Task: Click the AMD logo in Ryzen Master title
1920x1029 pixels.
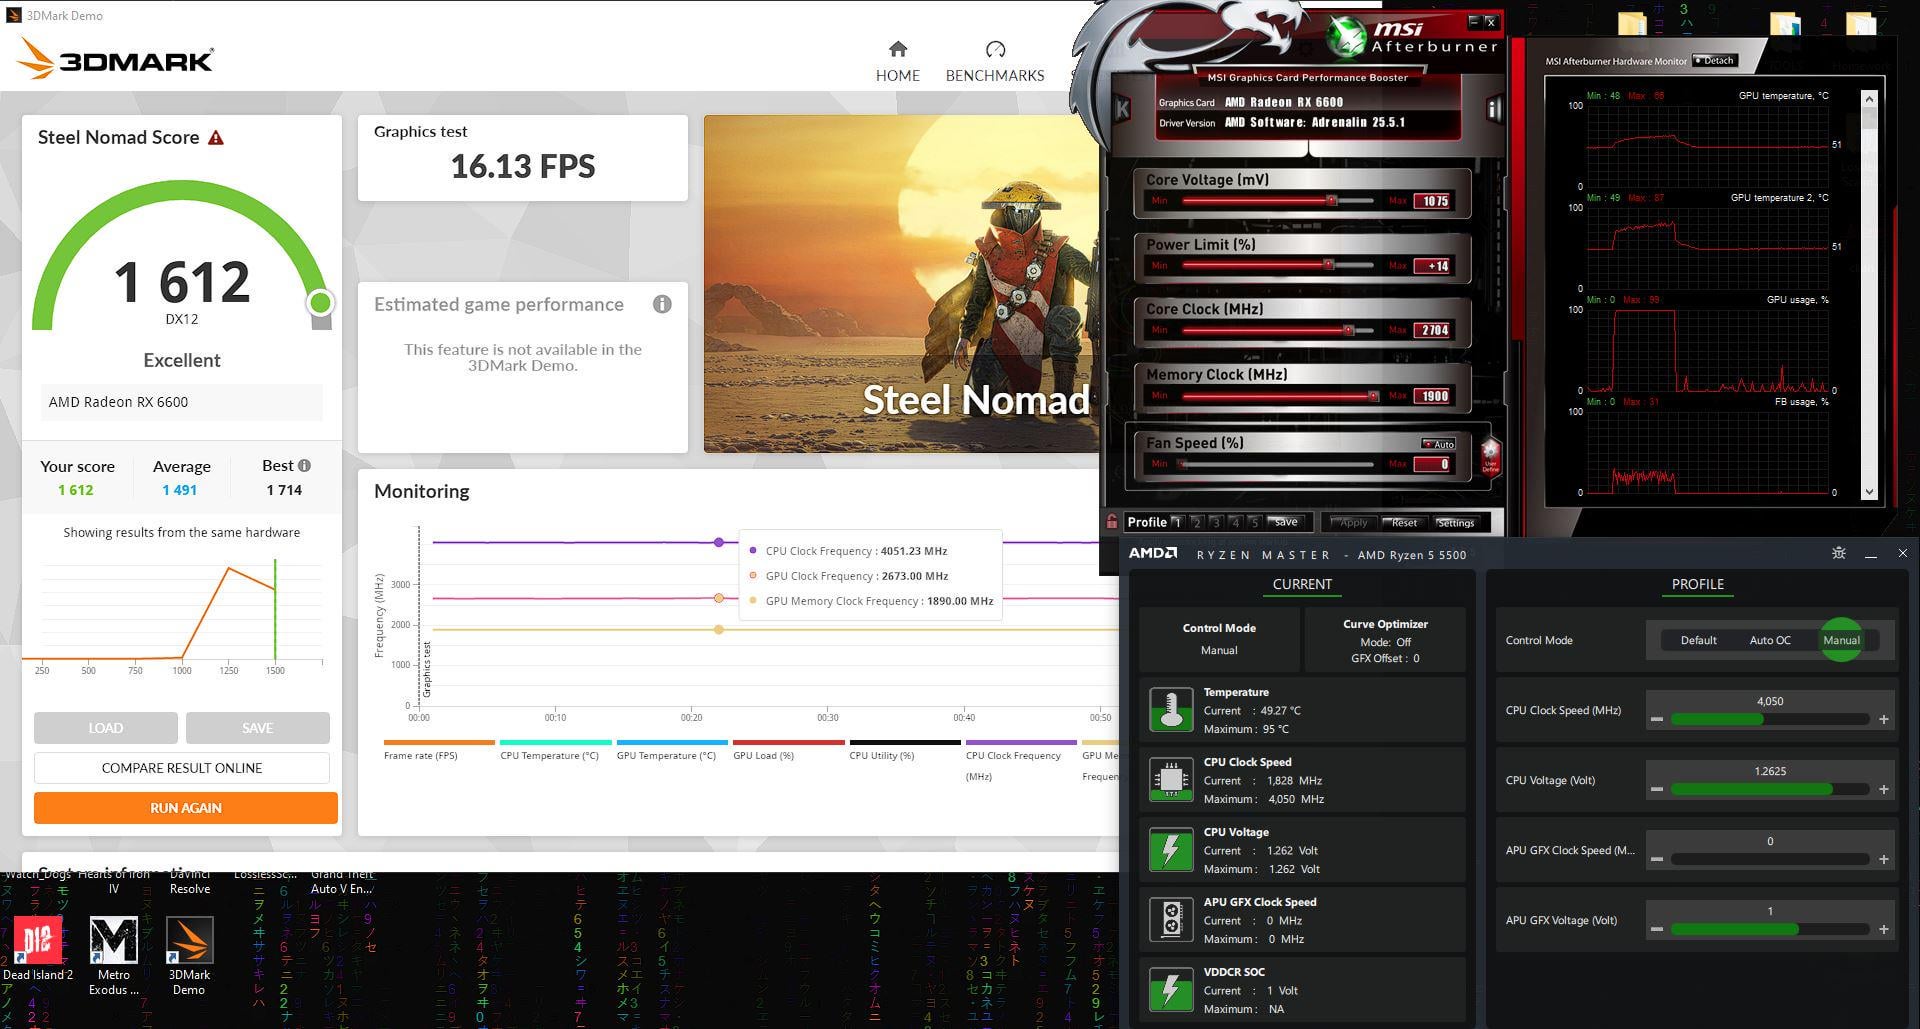Action: point(1153,553)
